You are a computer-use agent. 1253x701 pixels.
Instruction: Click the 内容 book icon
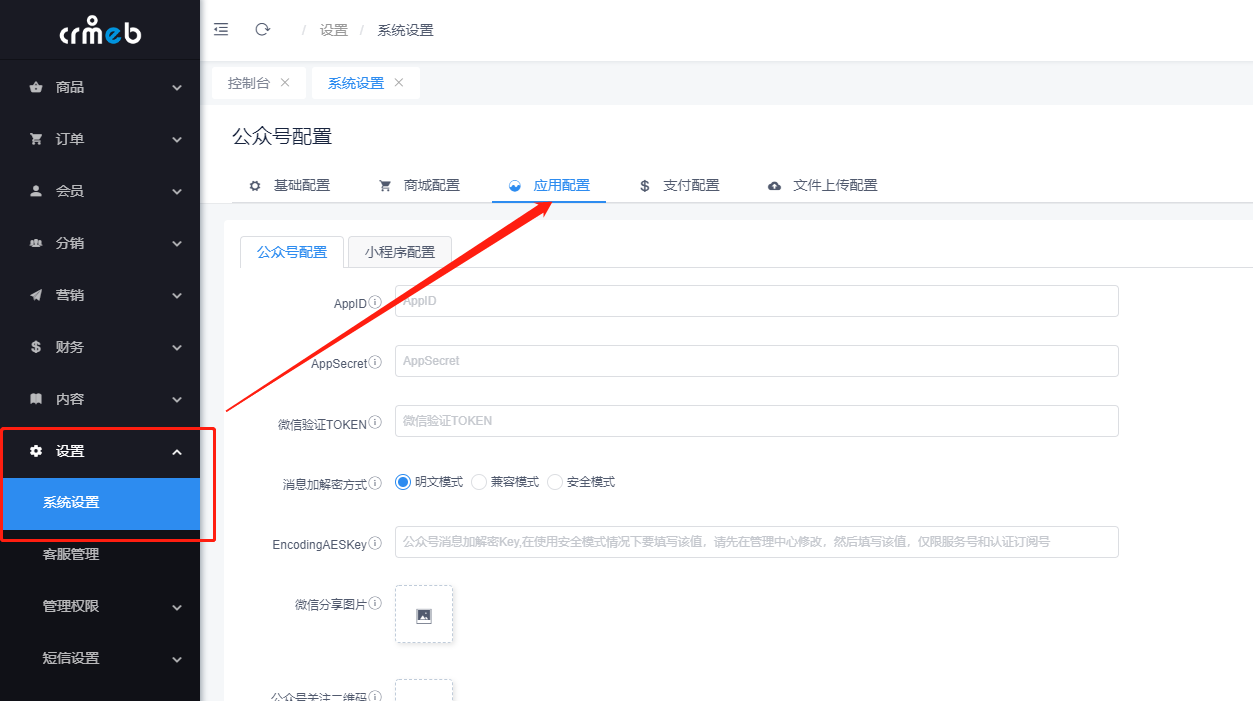pyautogui.click(x=36, y=399)
